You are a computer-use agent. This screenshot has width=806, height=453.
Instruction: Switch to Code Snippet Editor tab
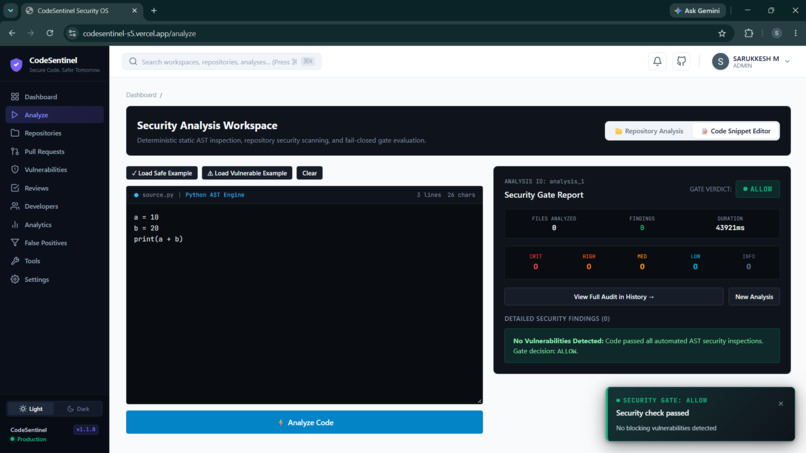(x=736, y=131)
